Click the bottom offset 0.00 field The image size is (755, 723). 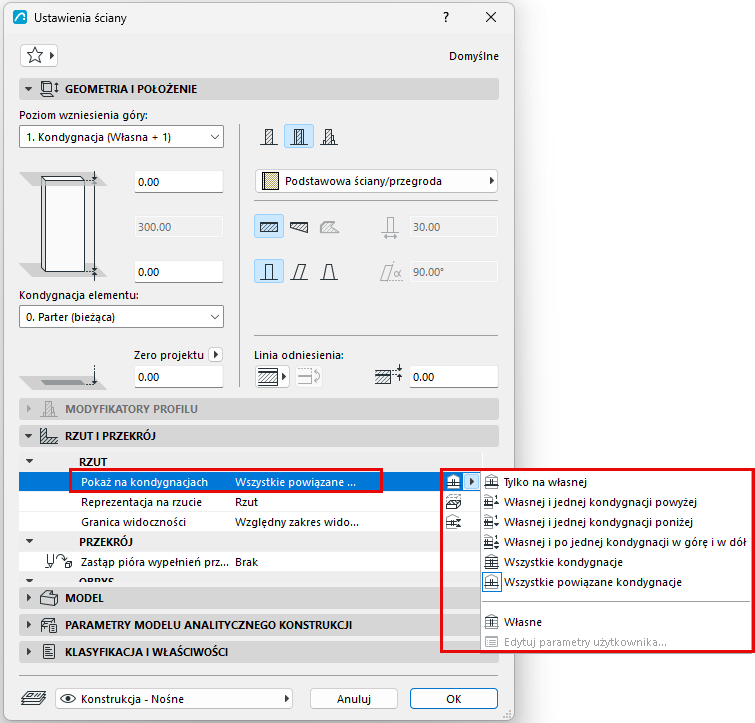click(179, 271)
